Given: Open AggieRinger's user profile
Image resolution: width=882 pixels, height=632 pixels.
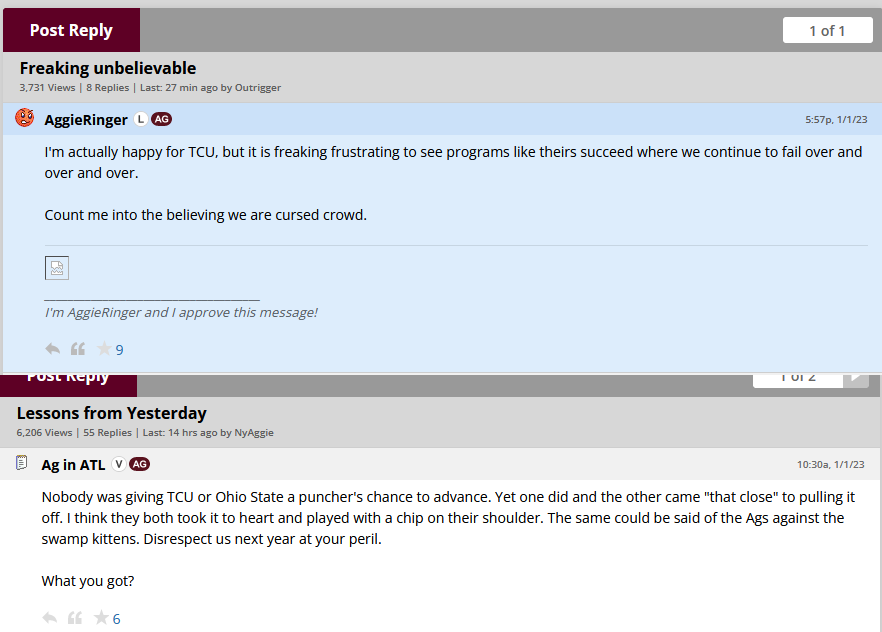Looking at the screenshot, I should (86, 120).
